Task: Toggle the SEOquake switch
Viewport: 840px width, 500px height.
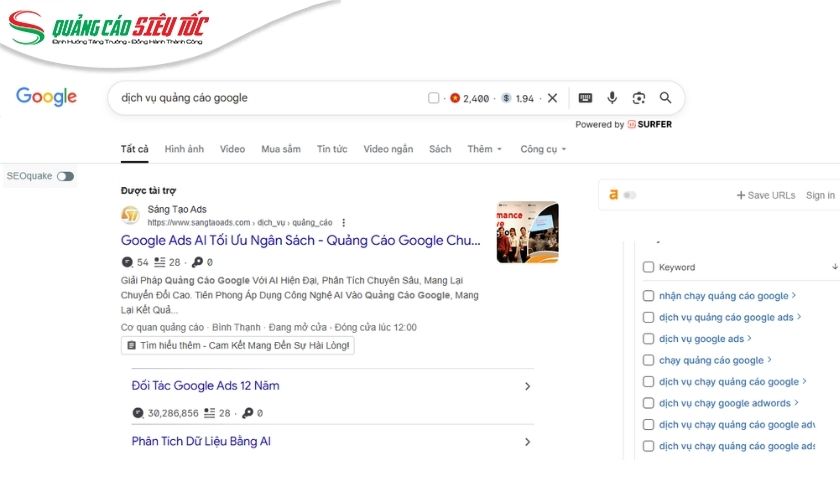Action: (65, 176)
